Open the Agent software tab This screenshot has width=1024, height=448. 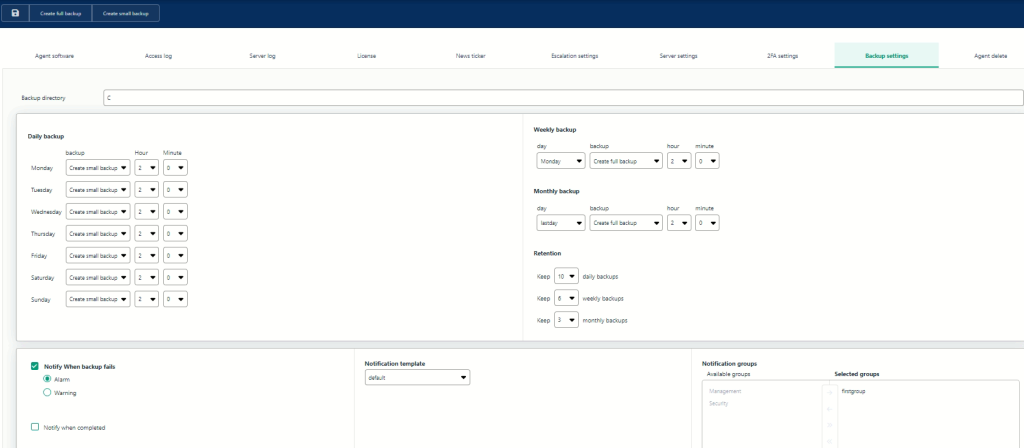point(54,56)
